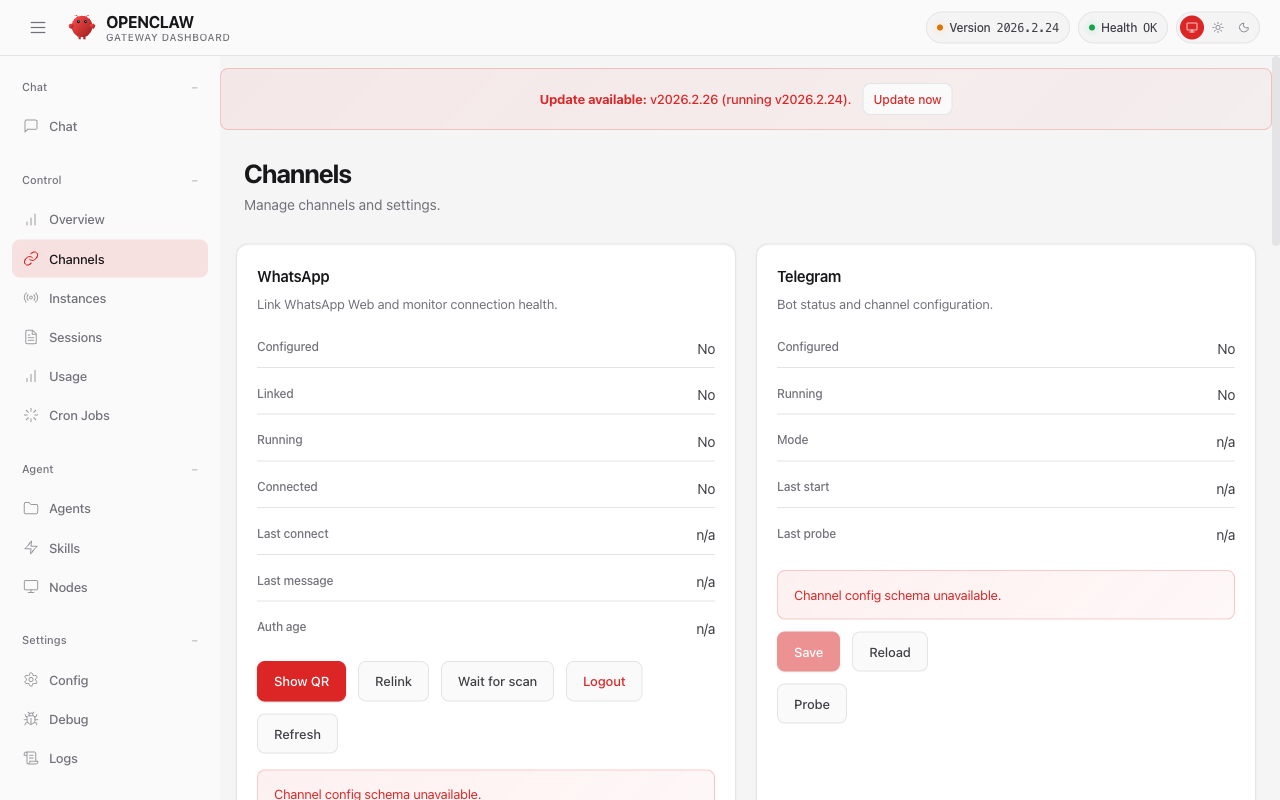Click the Overview bar chart icon
1280x800 pixels.
click(31, 219)
